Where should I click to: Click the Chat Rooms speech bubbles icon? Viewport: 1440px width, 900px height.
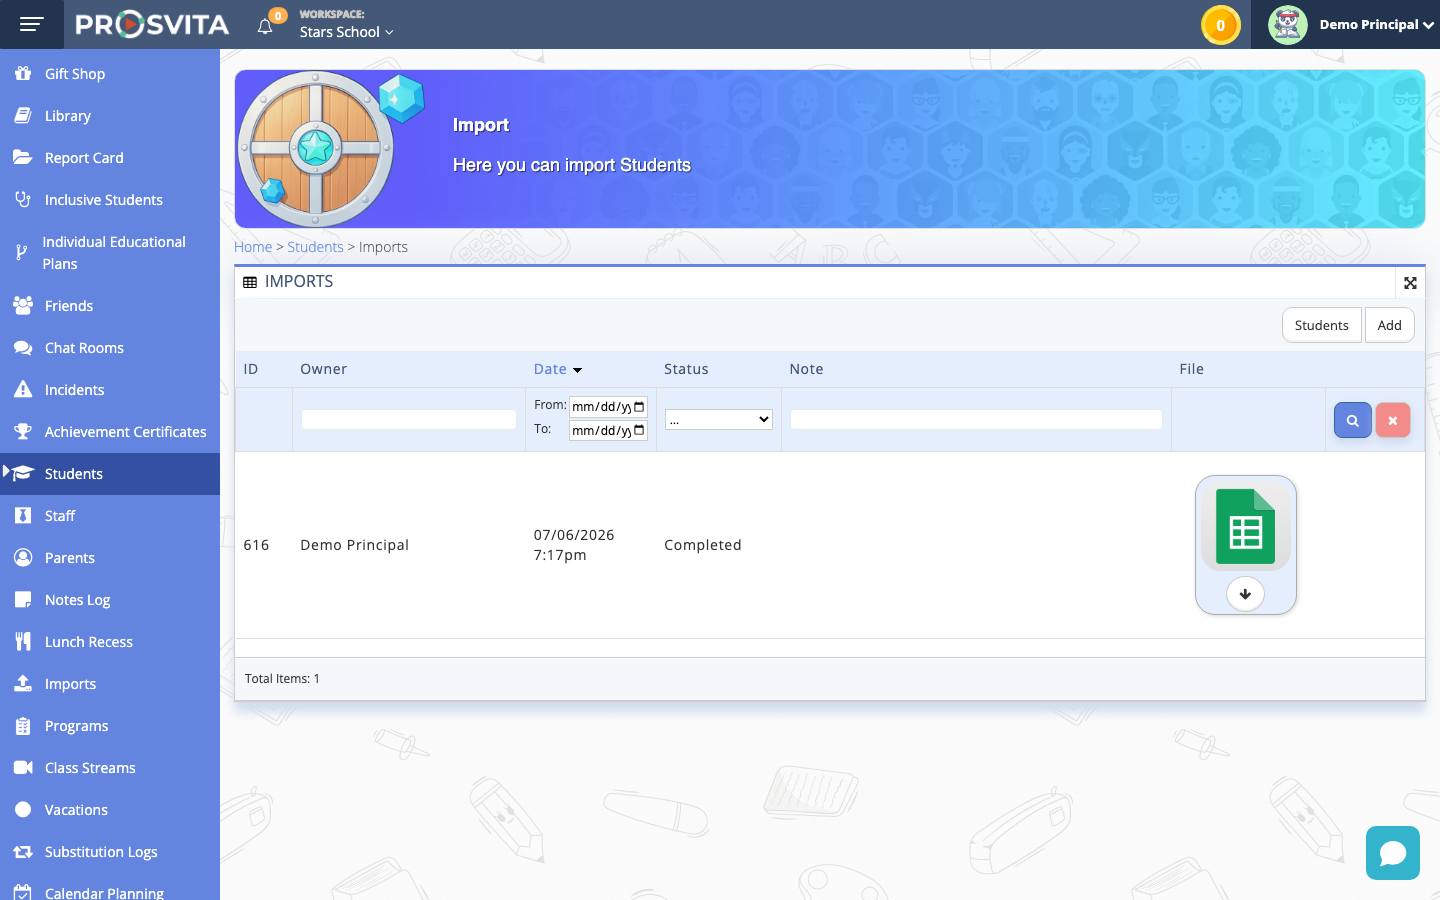(22, 347)
